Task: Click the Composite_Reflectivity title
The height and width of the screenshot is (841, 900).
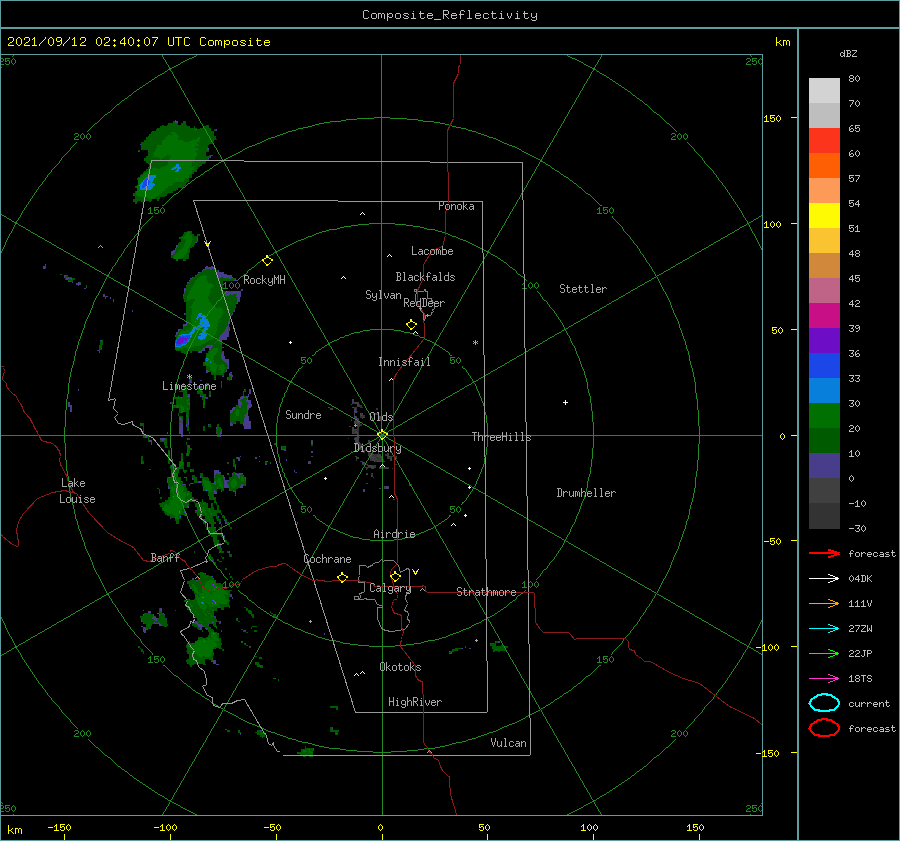Action: click(450, 15)
